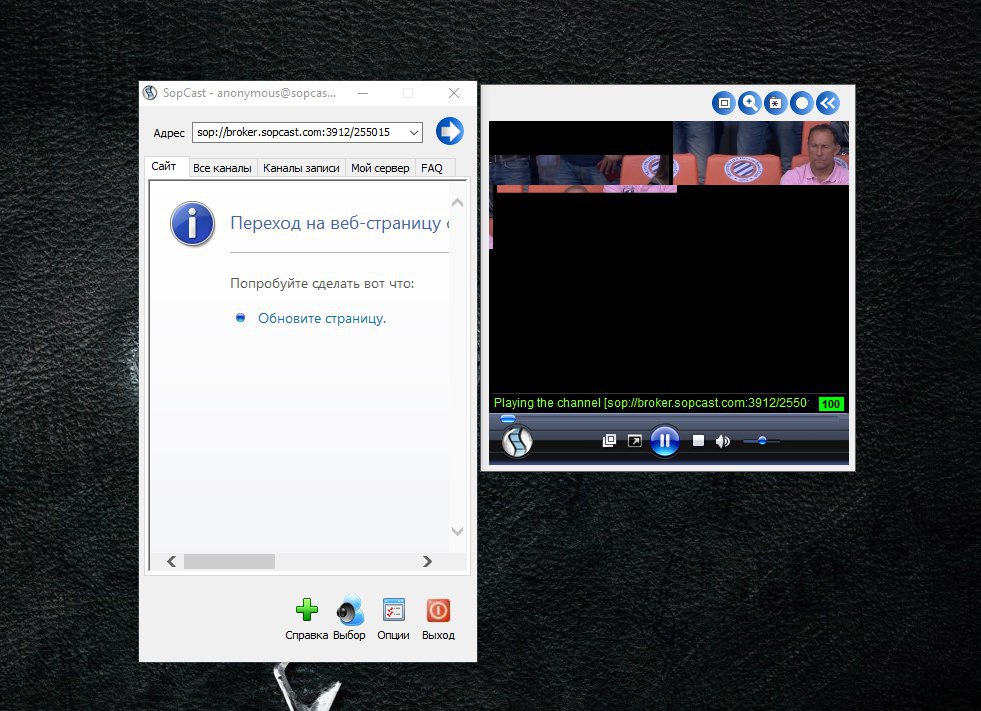Click the Переход на веб-страницу heading
Image resolution: width=981 pixels, height=711 pixels.
point(340,223)
